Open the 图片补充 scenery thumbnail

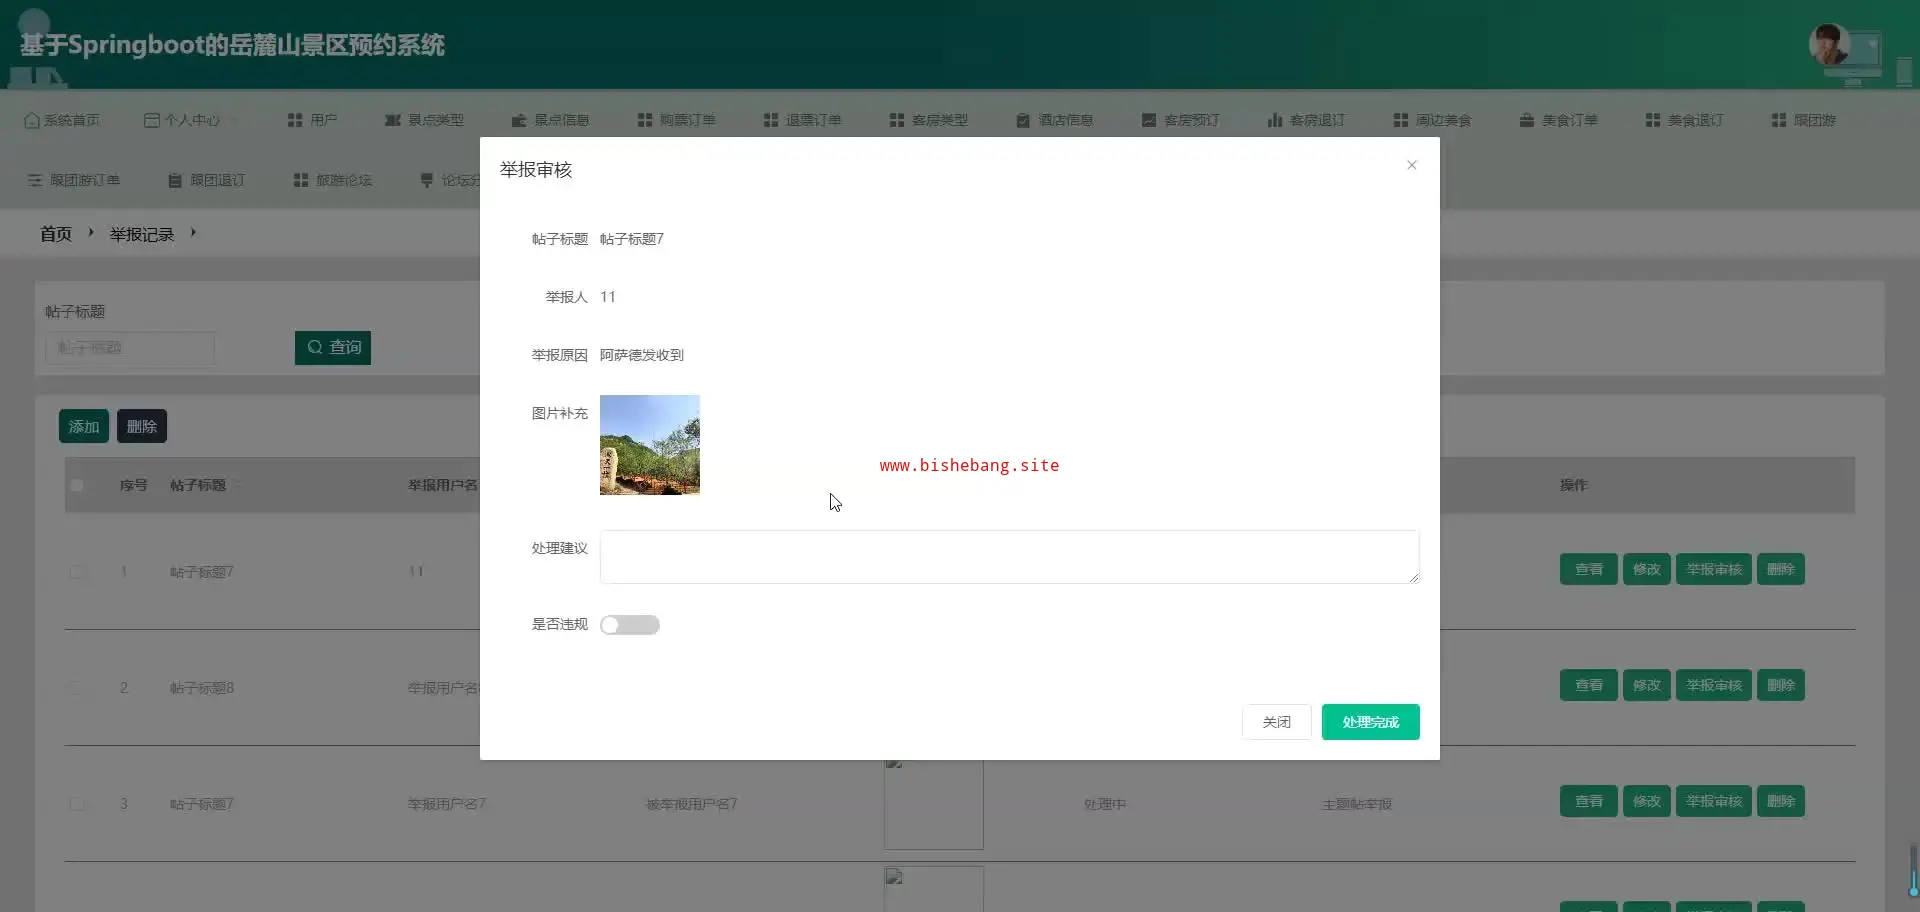click(x=650, y=445)
